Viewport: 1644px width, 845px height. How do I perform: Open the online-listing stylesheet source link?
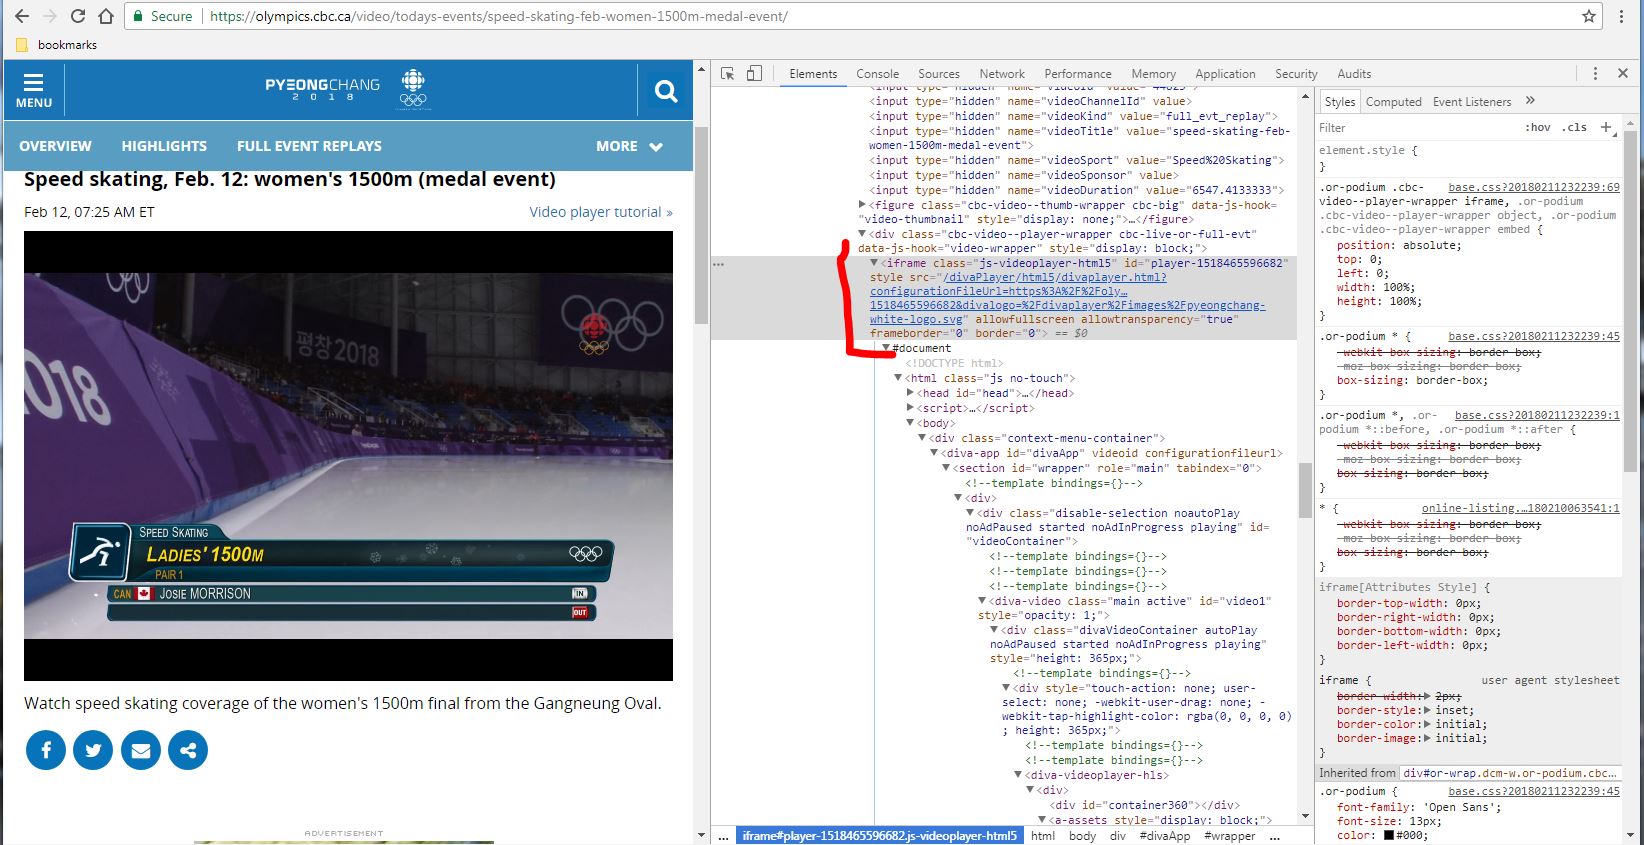(1520, 508)
